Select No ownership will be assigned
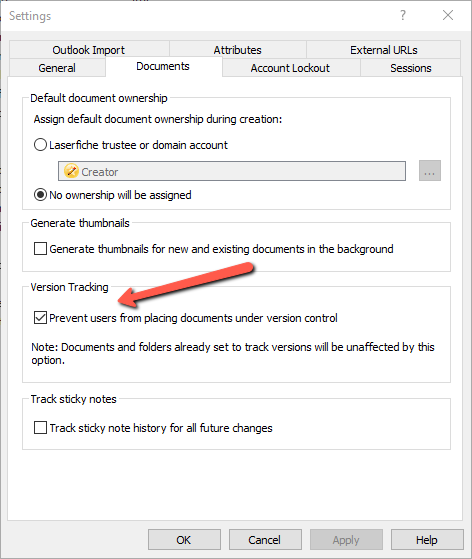Image resolution: width=472 pixels, height=559 pixels. pos(40,195)
